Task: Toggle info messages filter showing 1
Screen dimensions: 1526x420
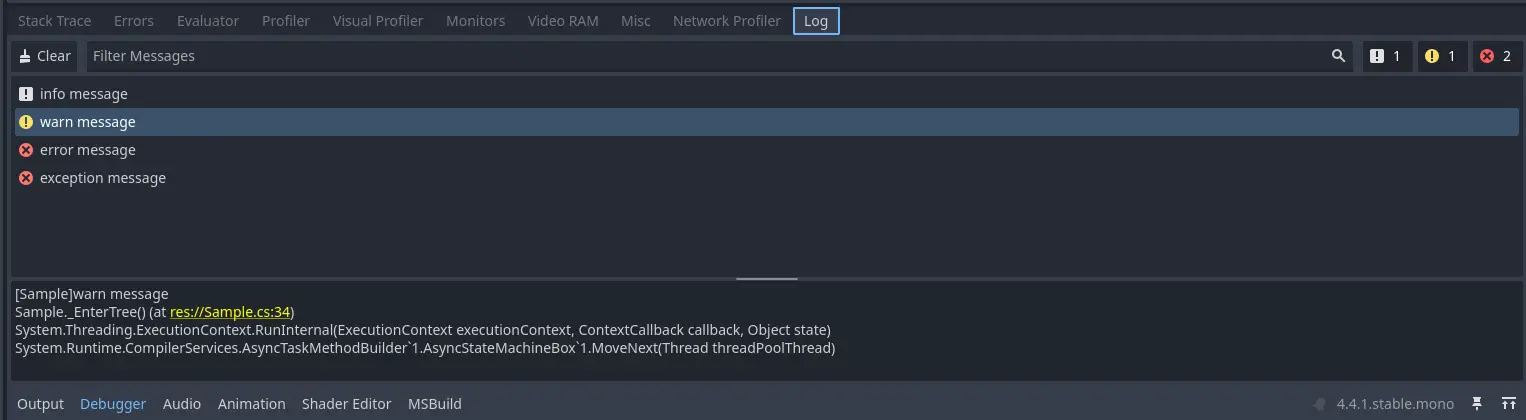Action: click(x=1385, y=56)
